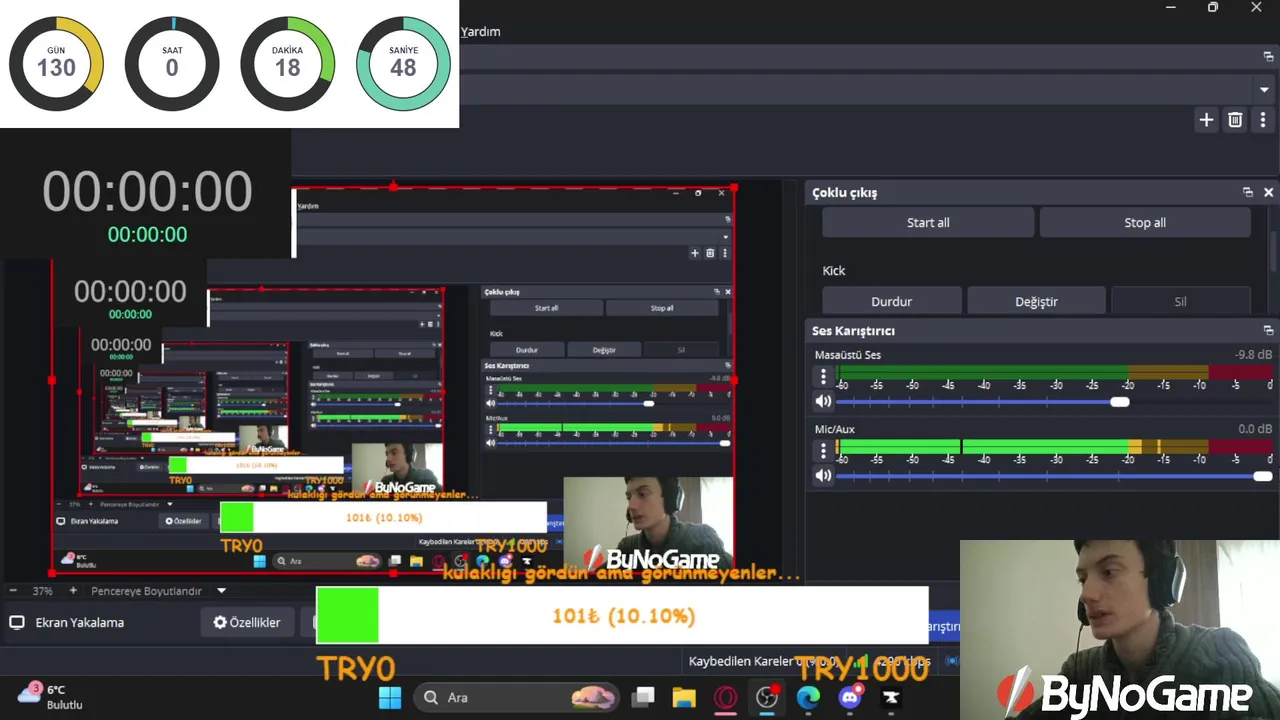The image size is (1280, 720).
Task: Close the Çoklu çıkış panel
Action: tap(1268, 192)
